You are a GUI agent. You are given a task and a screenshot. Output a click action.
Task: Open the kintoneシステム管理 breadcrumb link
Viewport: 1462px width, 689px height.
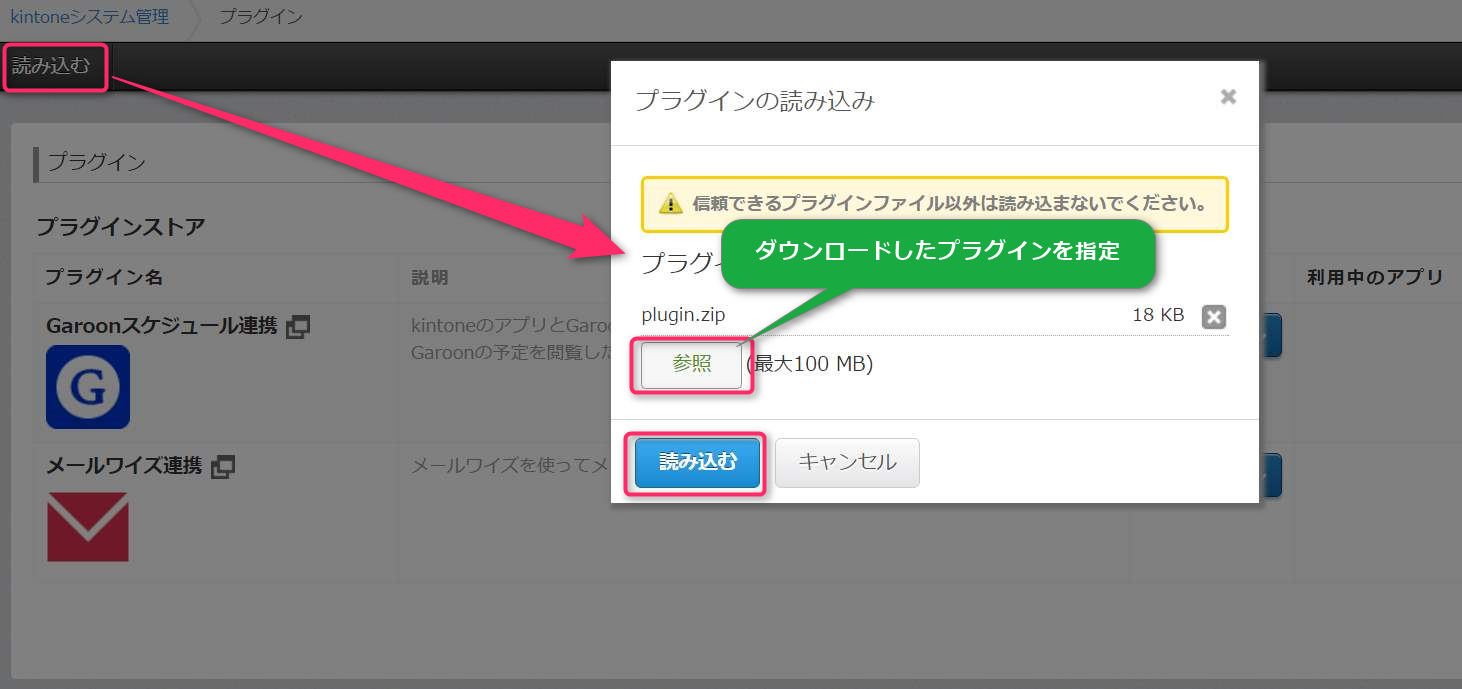click(89, 17)
